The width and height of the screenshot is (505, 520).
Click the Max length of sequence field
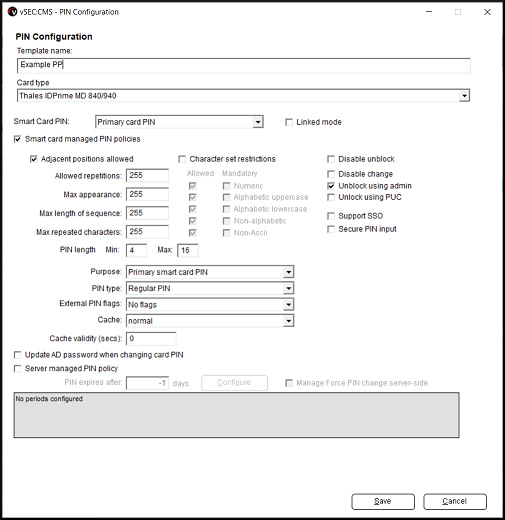pyautogui.click(x=147, y=213)
